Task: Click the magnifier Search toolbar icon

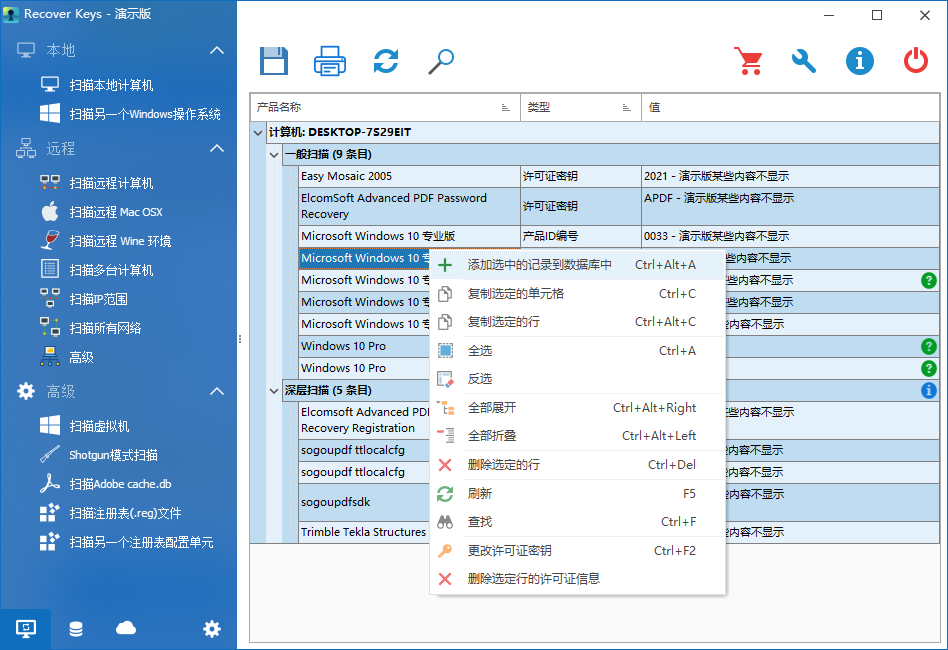Action: (x=441, y=61)
